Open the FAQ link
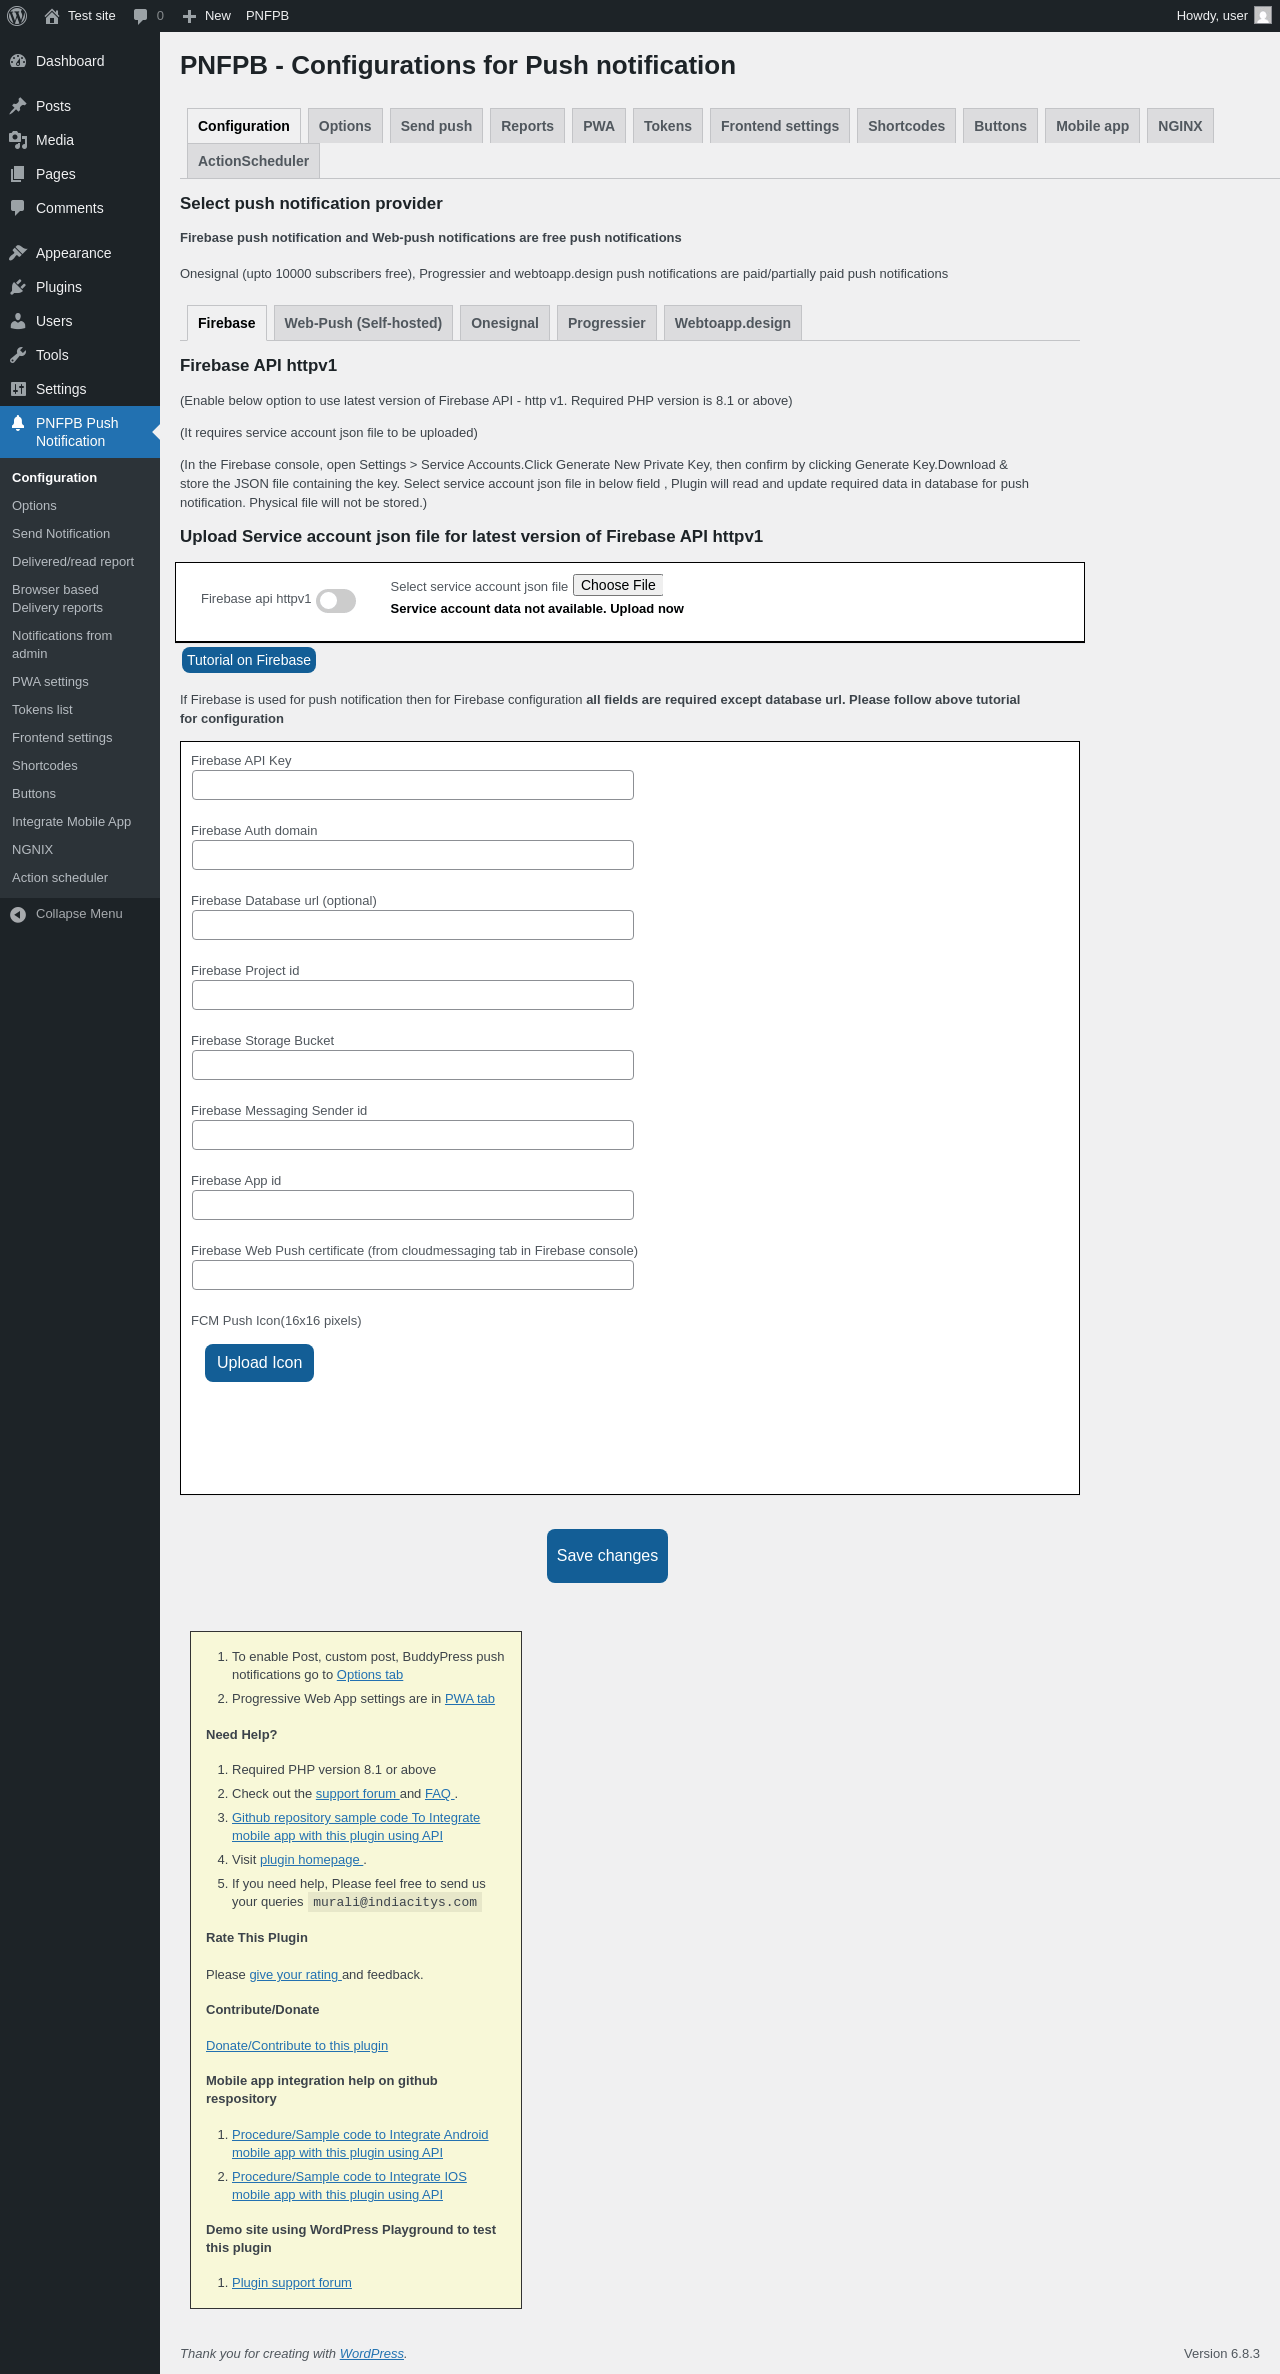Image resolution: width=1280 pixels, height=2374 pixels. 438,1794
